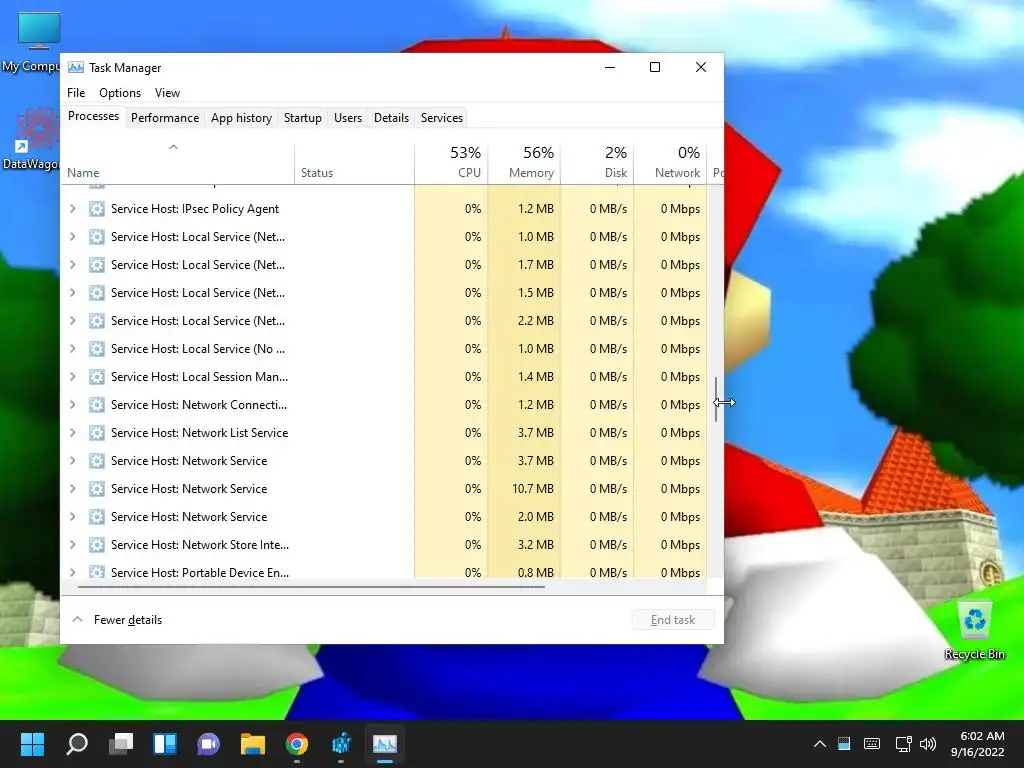Open File Explorer from taskbar
Viewport: 1024px width, 768px height.
coord(253,743)
